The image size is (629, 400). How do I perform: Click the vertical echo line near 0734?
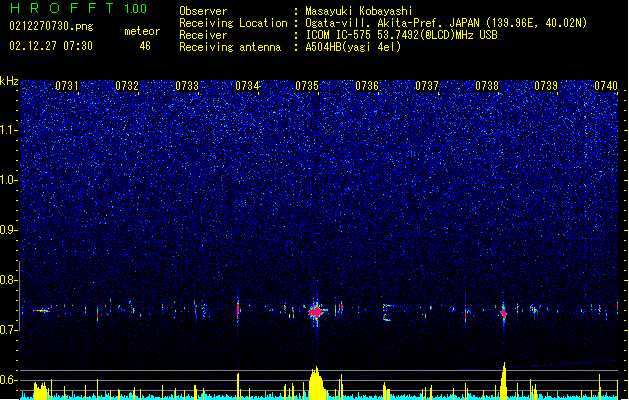coord(238,310)
